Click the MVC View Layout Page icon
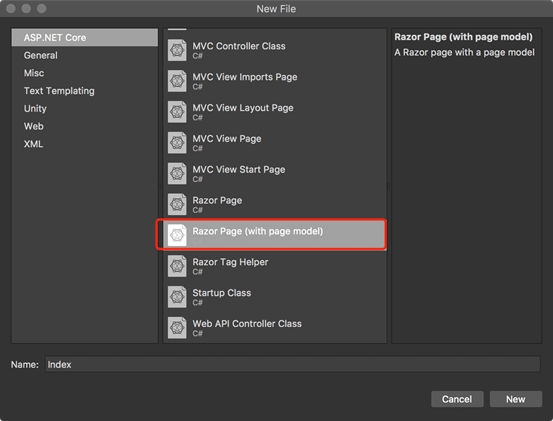 [177, 112]
